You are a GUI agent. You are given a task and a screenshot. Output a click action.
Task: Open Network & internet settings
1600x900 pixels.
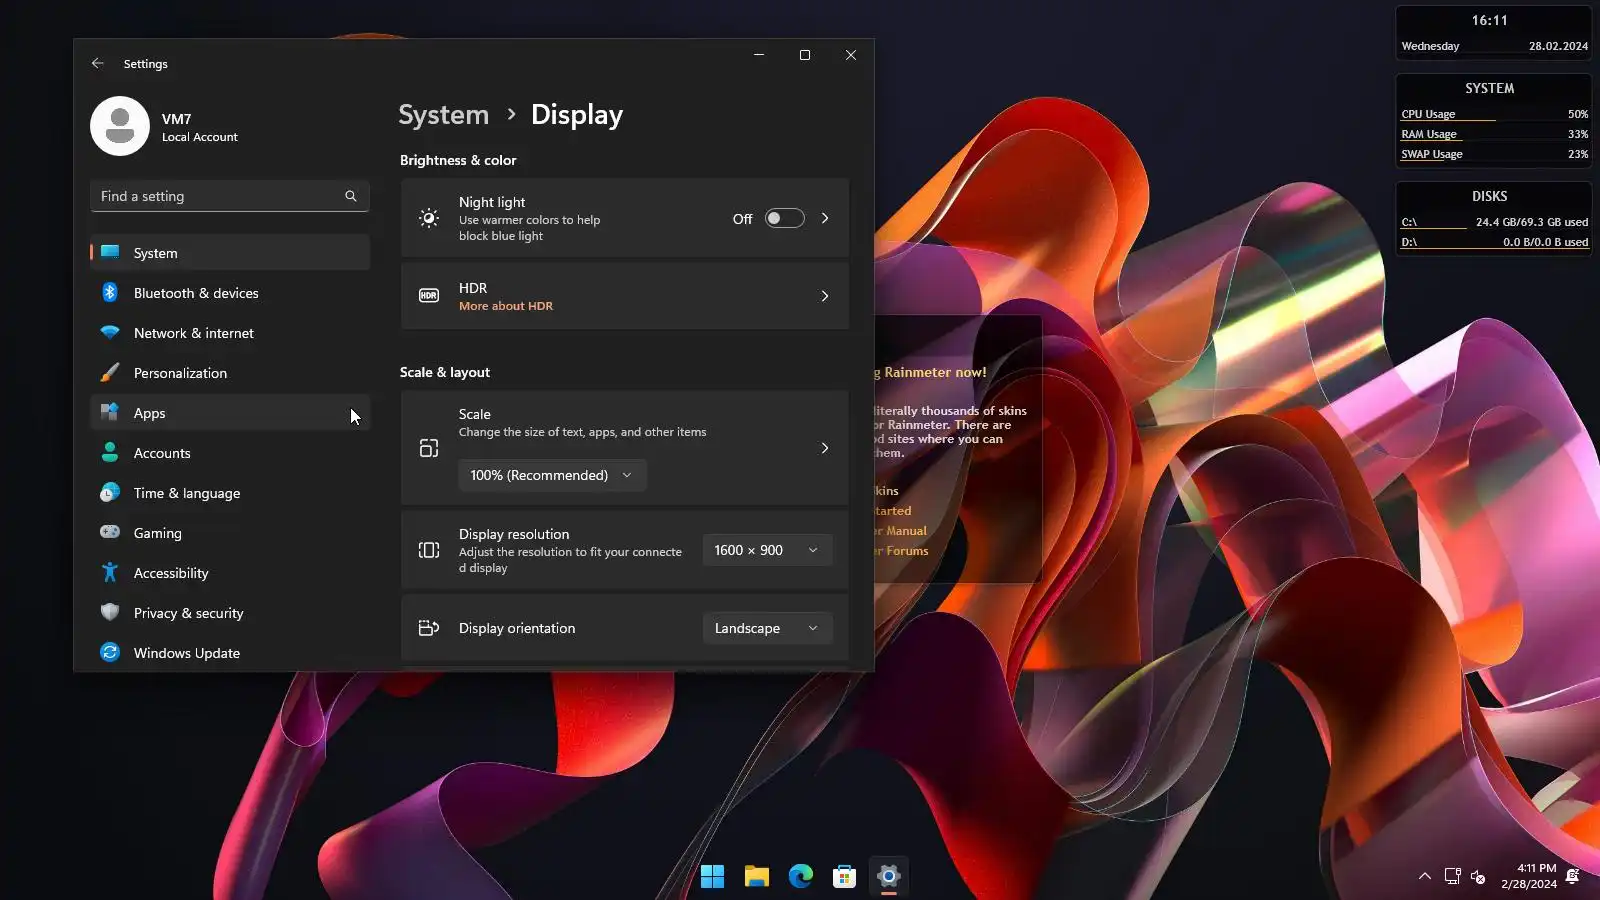230,332
